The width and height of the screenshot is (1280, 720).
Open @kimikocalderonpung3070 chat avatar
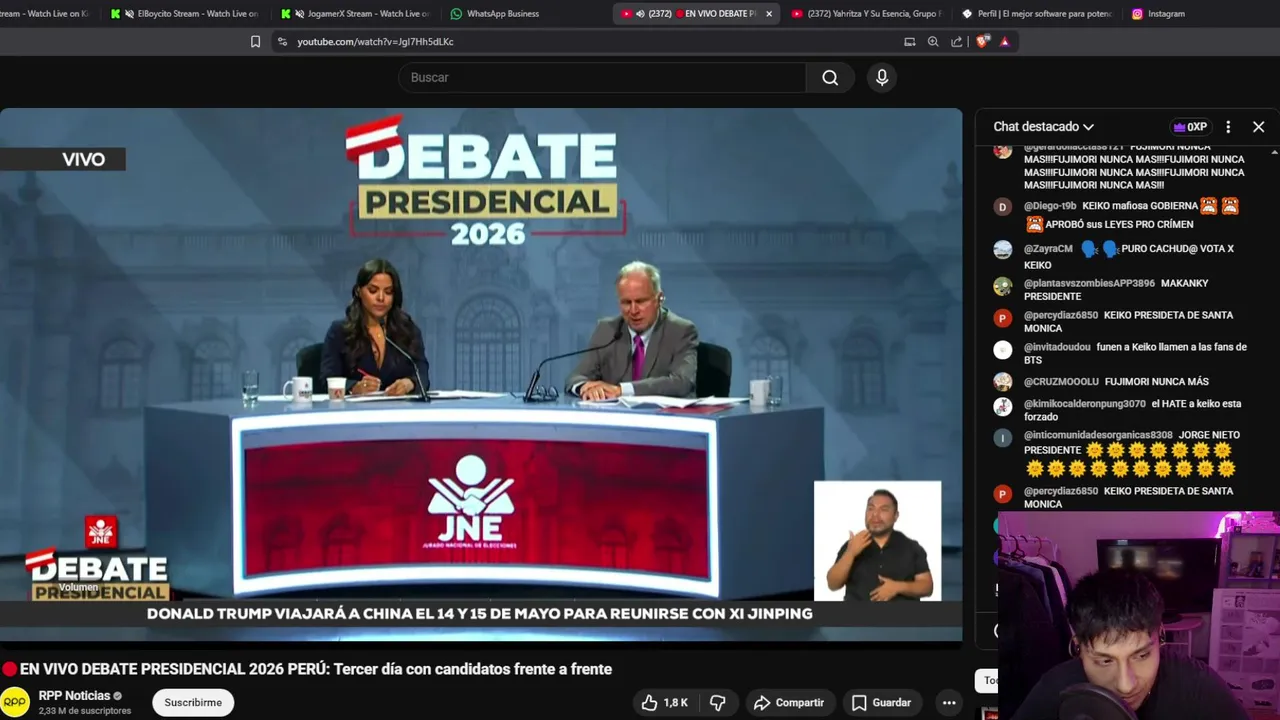tap(1002, 407)
